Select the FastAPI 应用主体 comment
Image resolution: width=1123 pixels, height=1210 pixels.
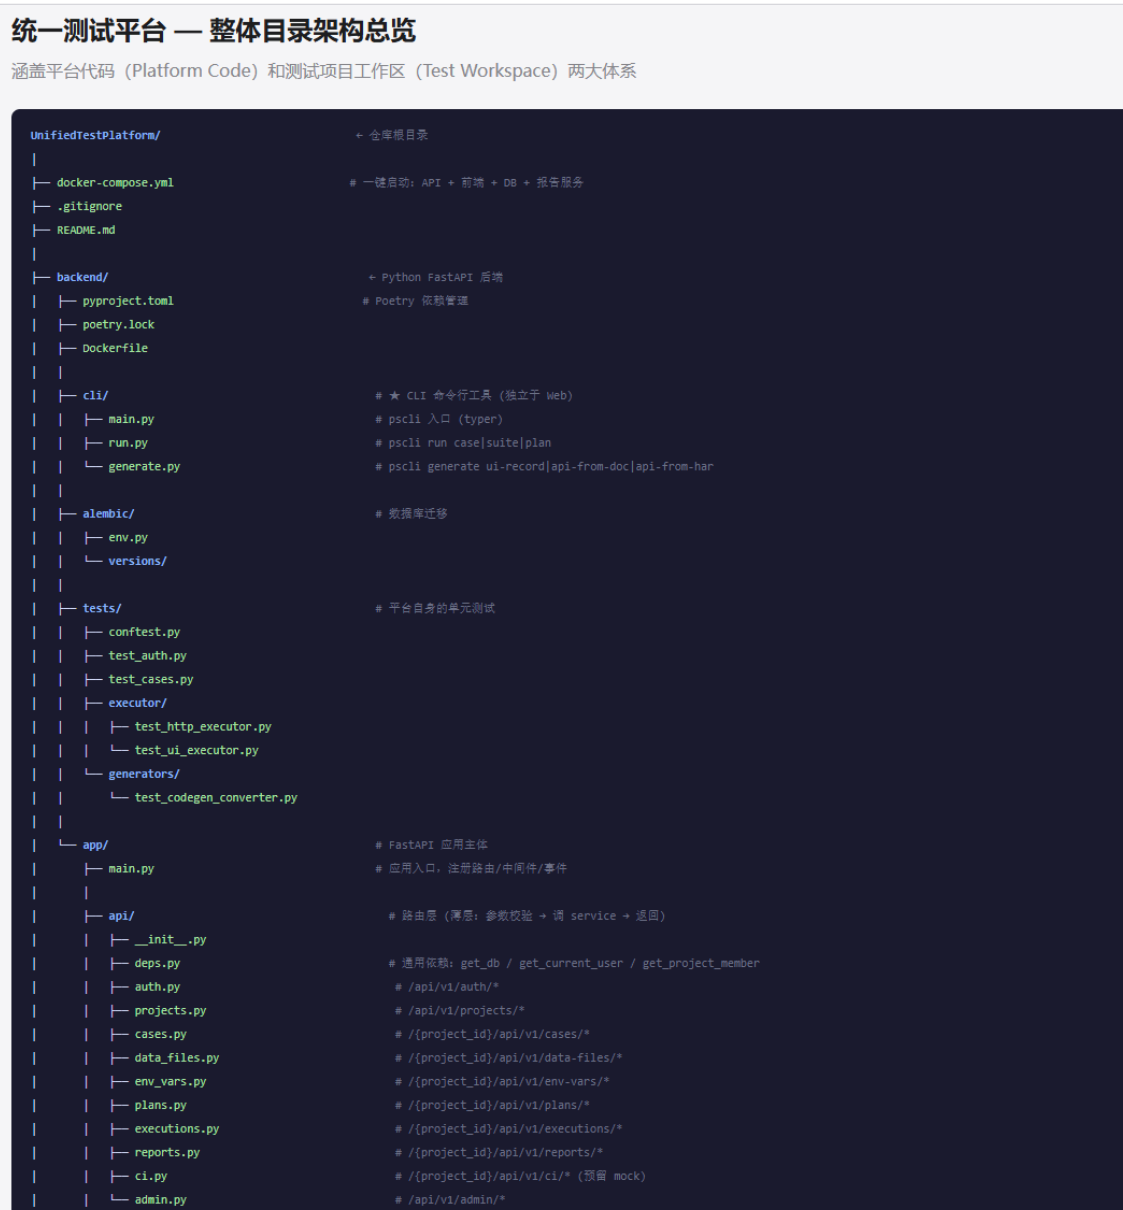(431, 845)
